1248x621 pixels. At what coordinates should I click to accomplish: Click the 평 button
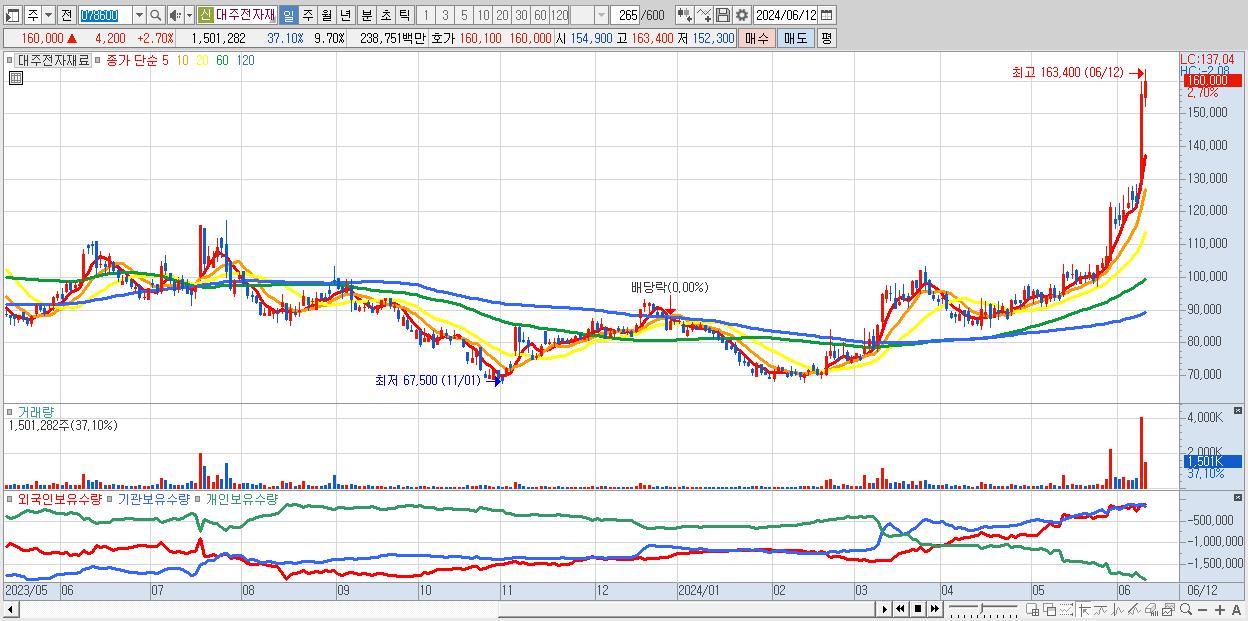pos(826,38)
